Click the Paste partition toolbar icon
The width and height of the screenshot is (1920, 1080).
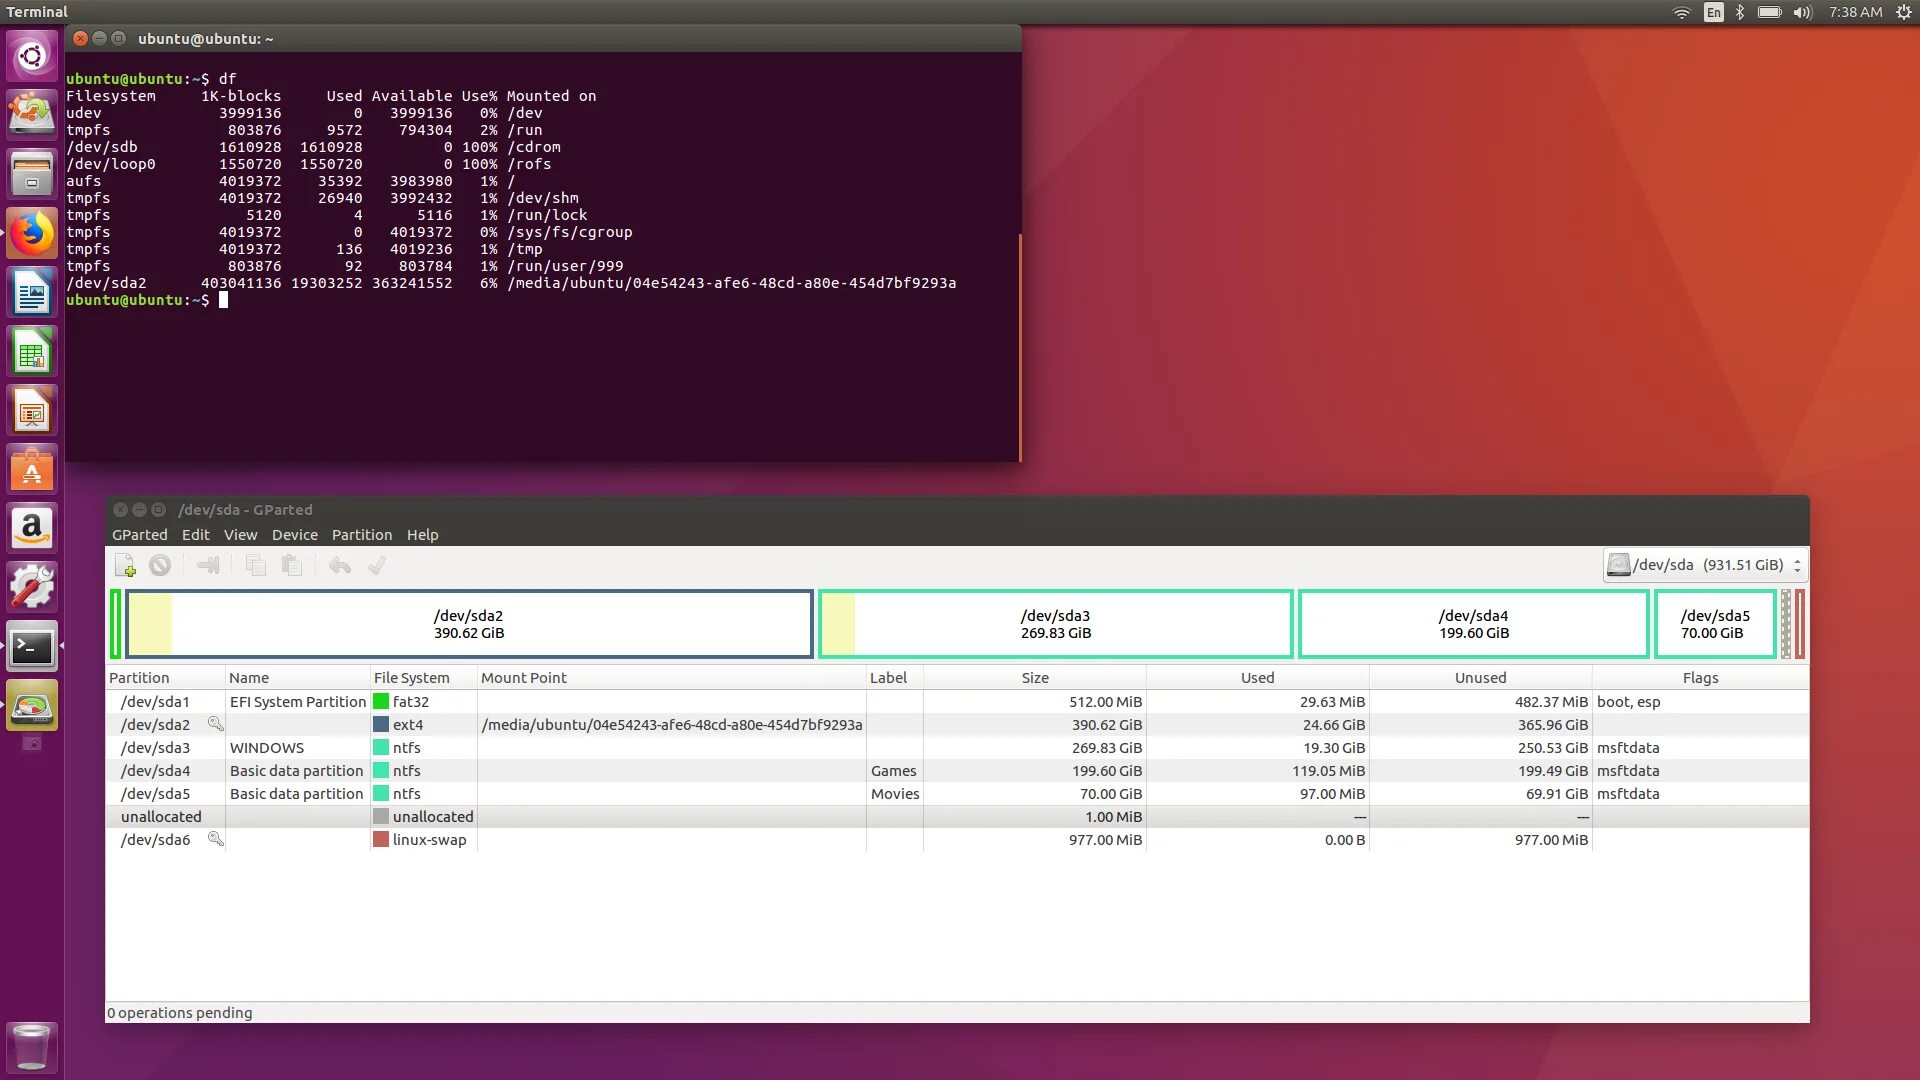292,566
